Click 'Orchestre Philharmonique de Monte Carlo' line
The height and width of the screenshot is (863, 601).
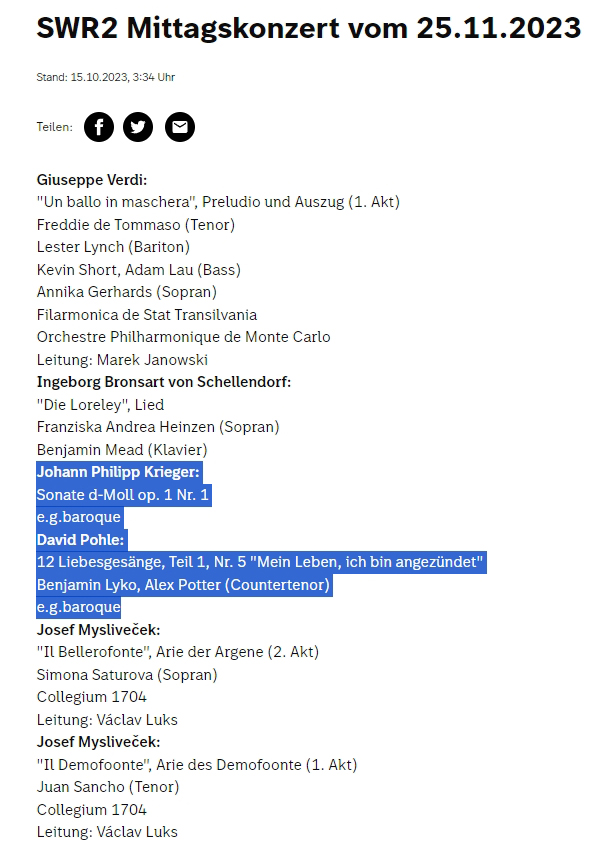point(183,337)
